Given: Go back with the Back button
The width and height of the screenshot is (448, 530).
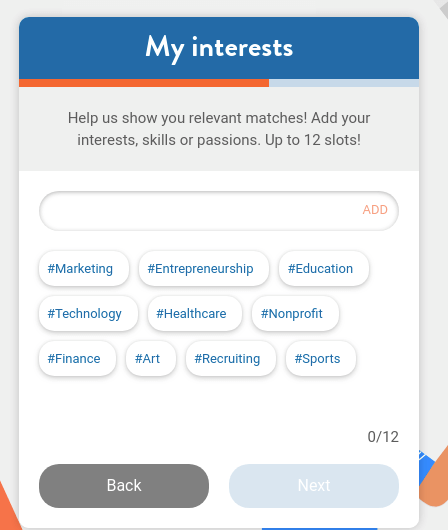Looking at the screenshot, I should point(124,486).
